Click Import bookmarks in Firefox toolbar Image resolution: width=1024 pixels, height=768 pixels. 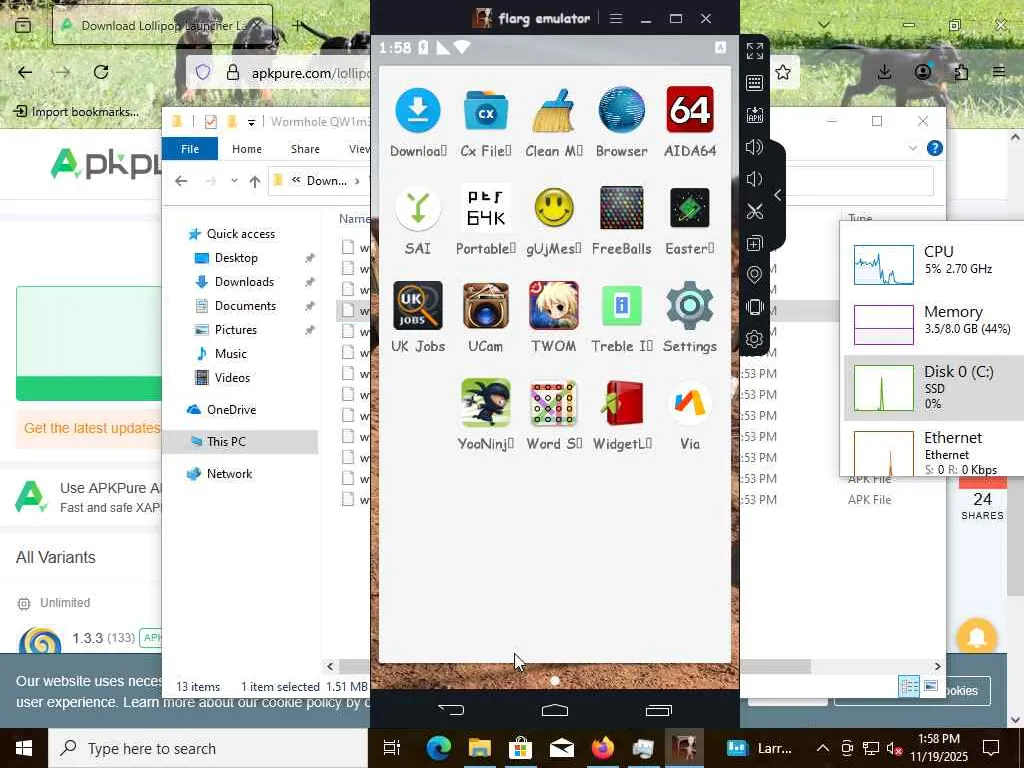[x=76, y=112]
